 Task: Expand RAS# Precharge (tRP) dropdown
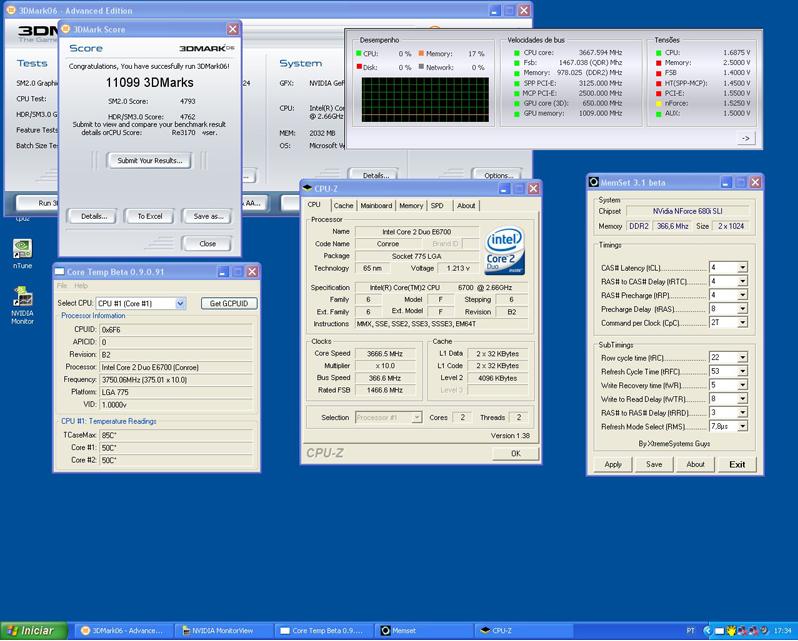coord(743,295)
